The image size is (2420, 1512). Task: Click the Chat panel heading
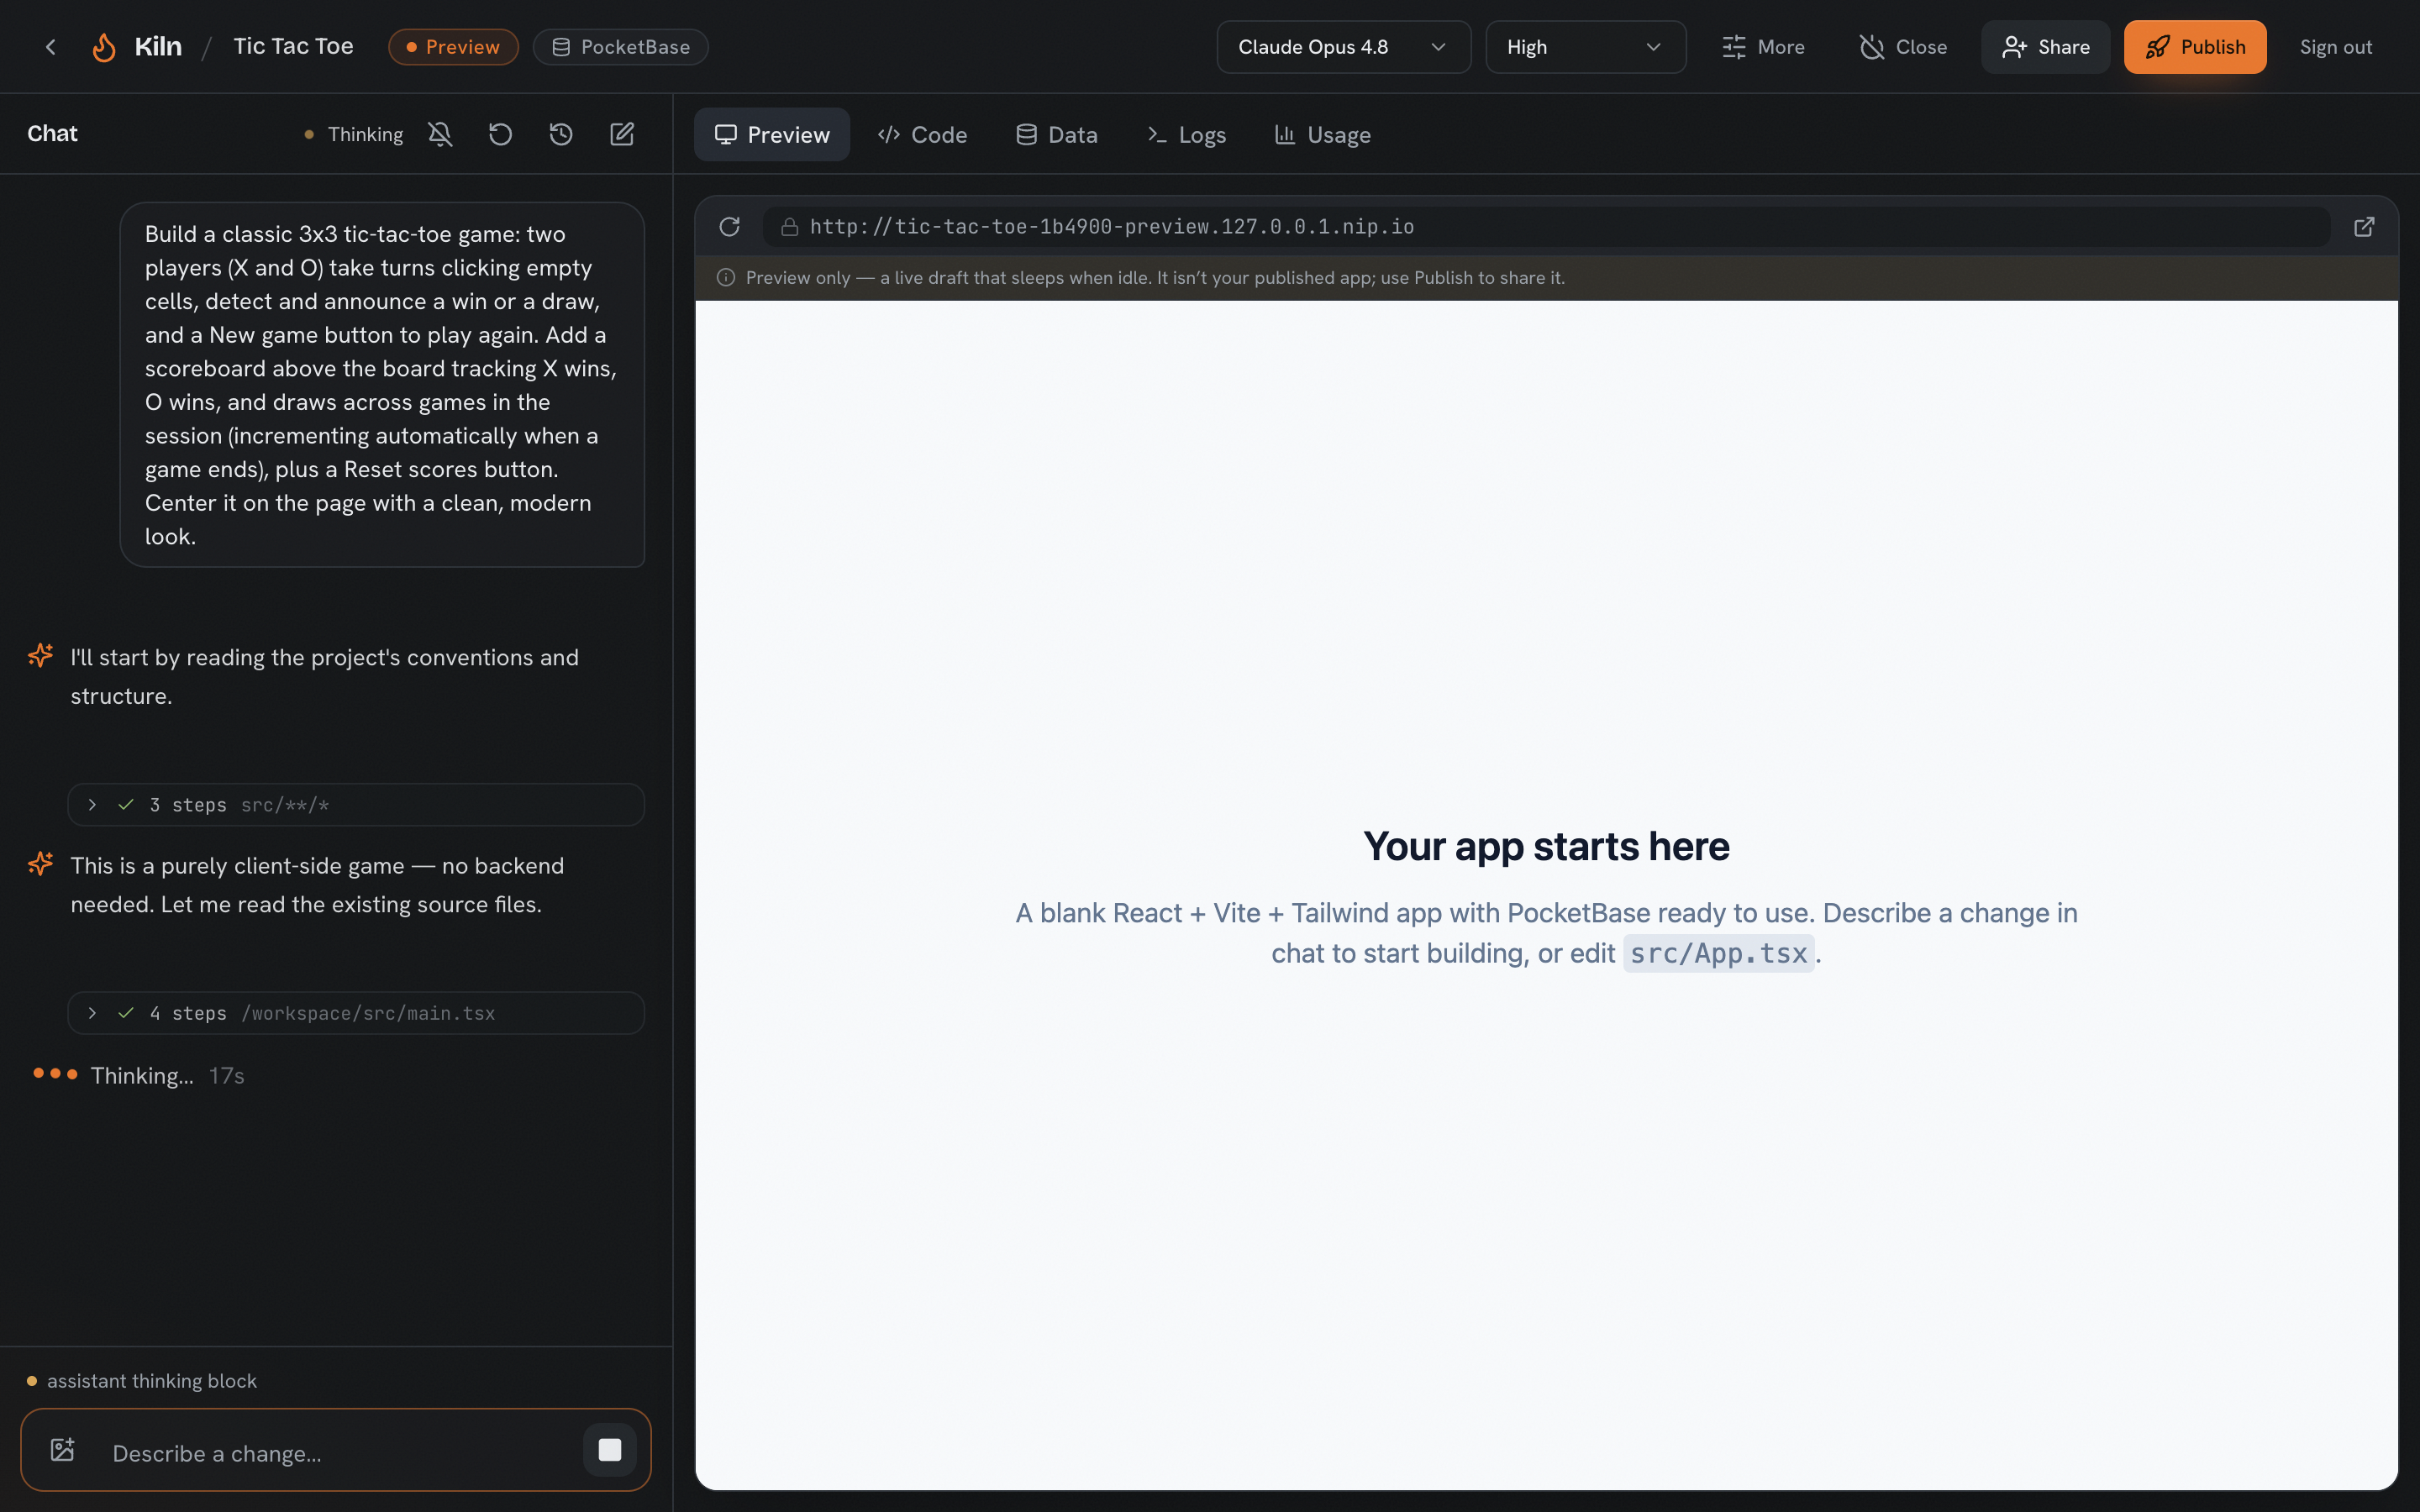52,134
